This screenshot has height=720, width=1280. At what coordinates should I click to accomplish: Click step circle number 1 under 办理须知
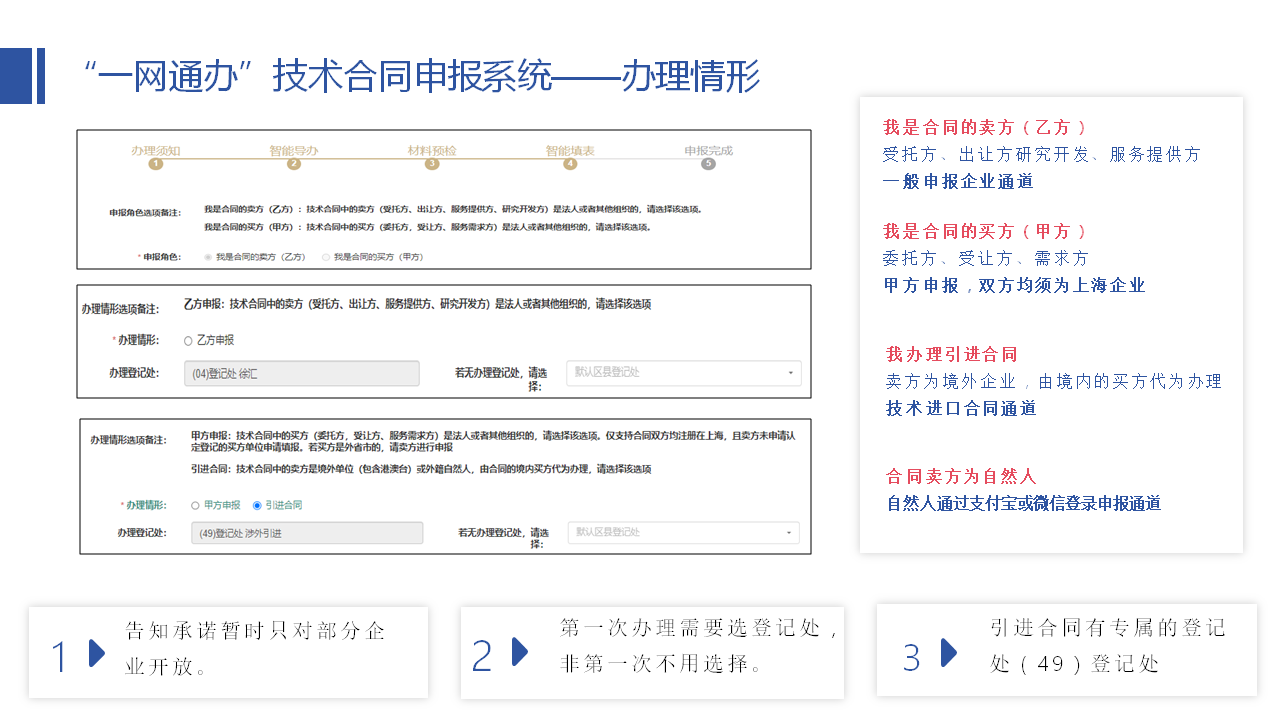(x=155, y=164)
